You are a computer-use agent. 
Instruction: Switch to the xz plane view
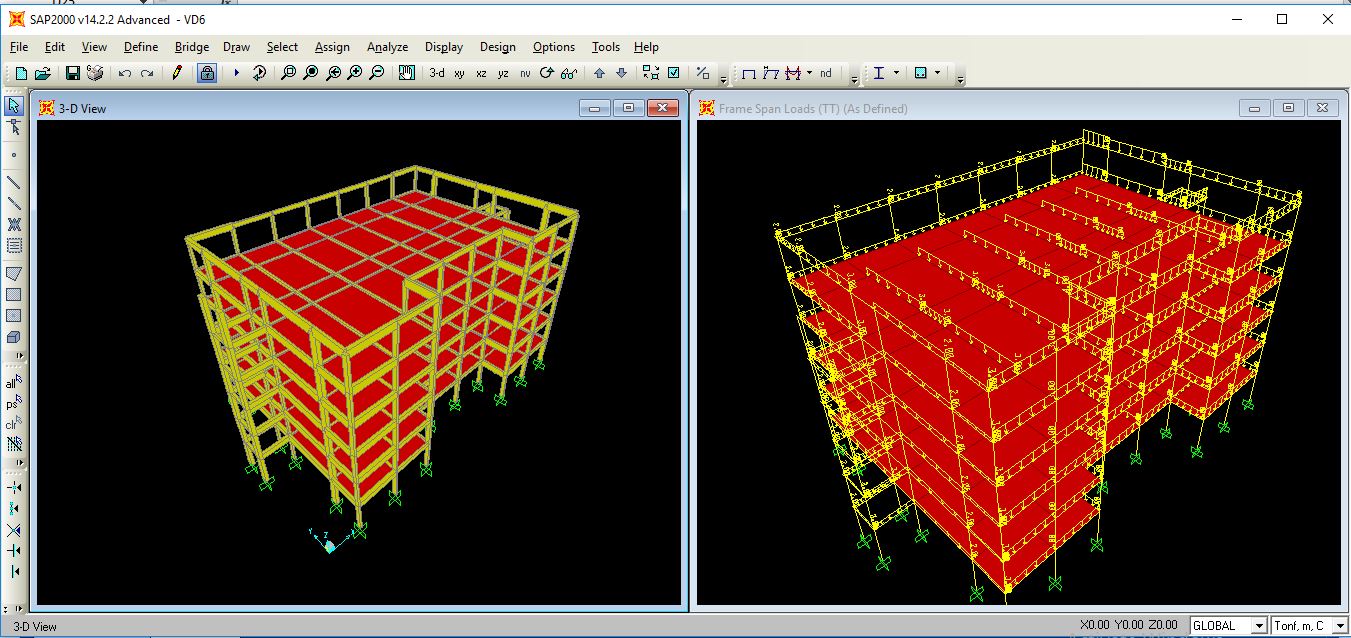click(x=481, y=73)
